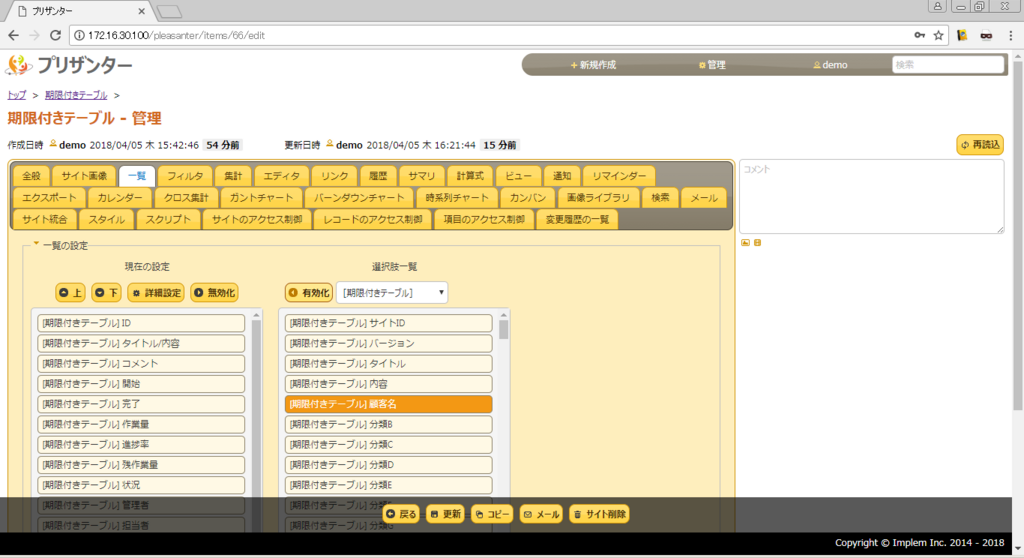Click the 期限付きテーブル breadcrumb link
Viewport: 1024px width, 558px height.
76,95
